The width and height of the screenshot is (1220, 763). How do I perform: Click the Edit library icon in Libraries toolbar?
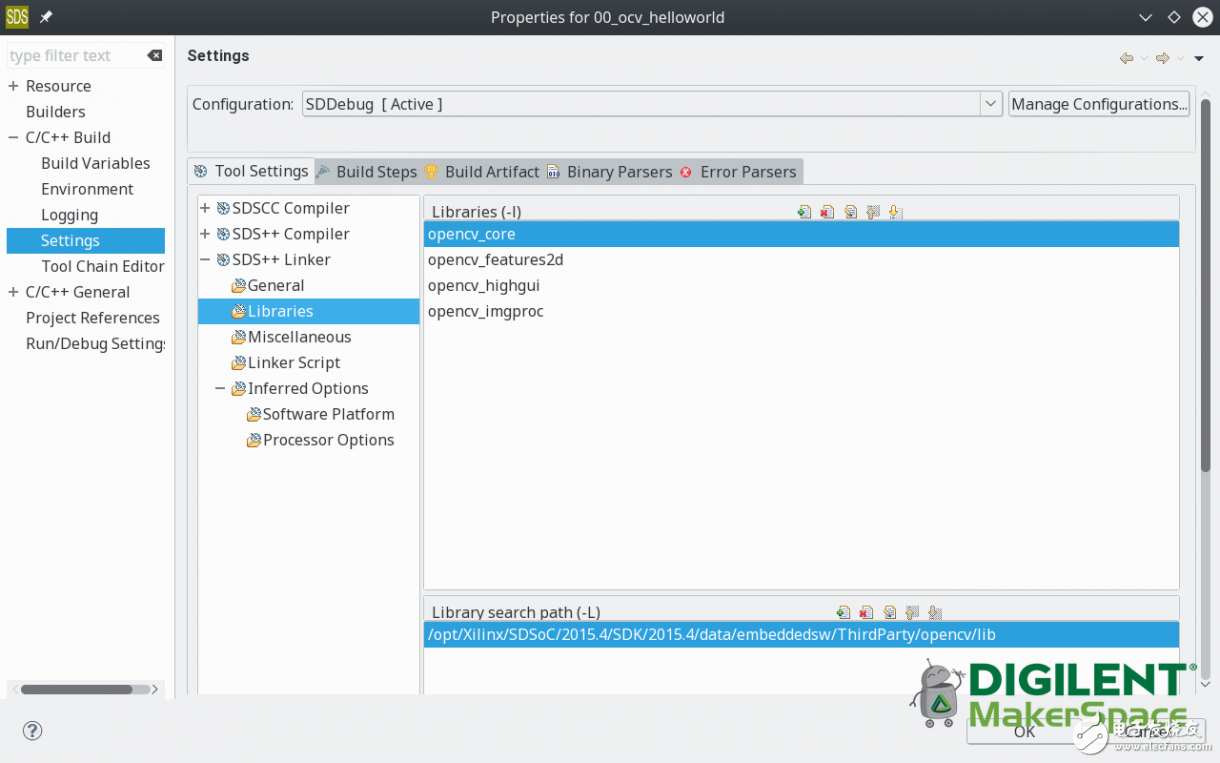point(850,212)
